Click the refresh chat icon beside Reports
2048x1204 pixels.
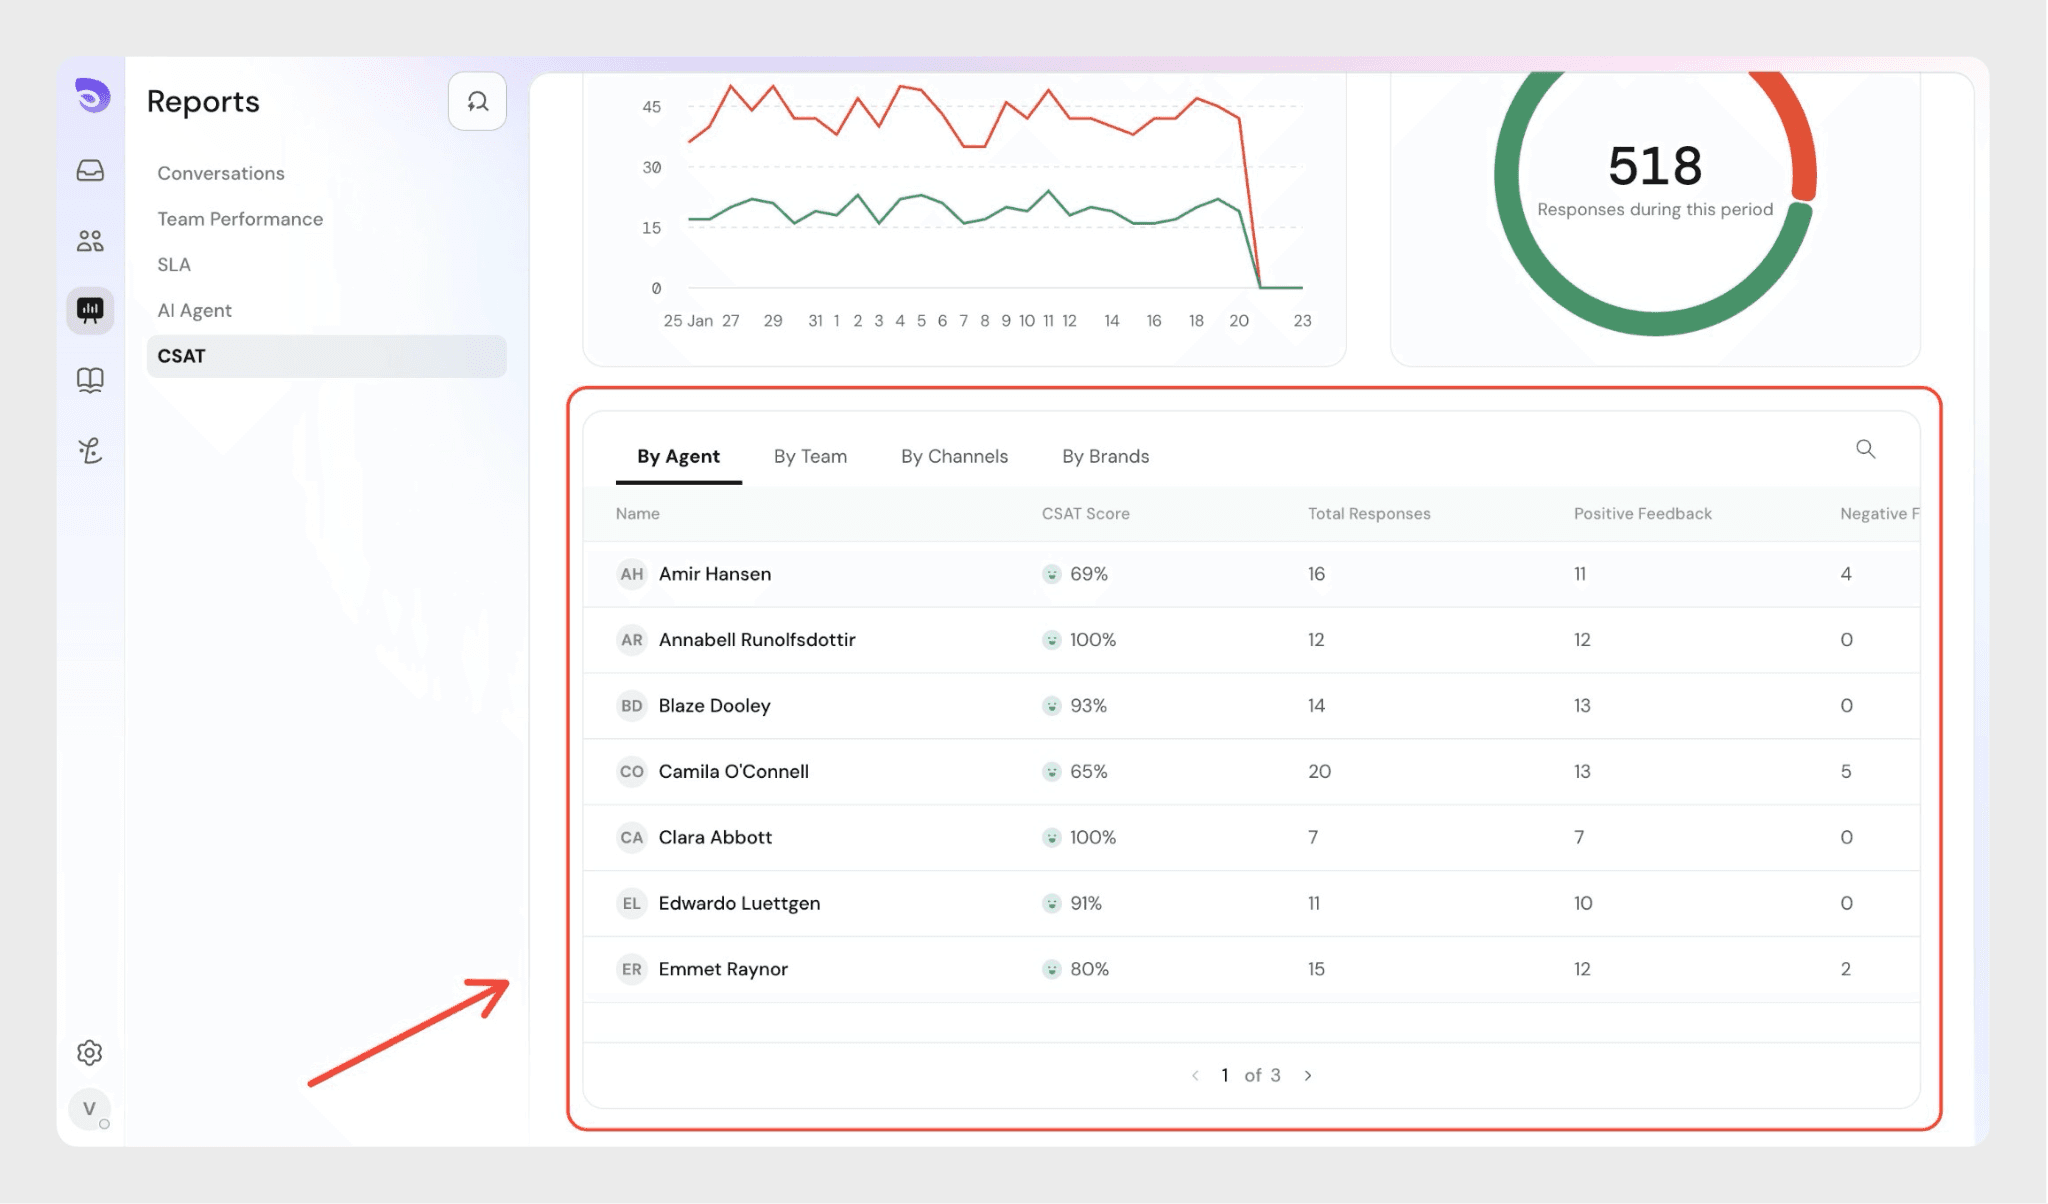[x=477, y=101]
